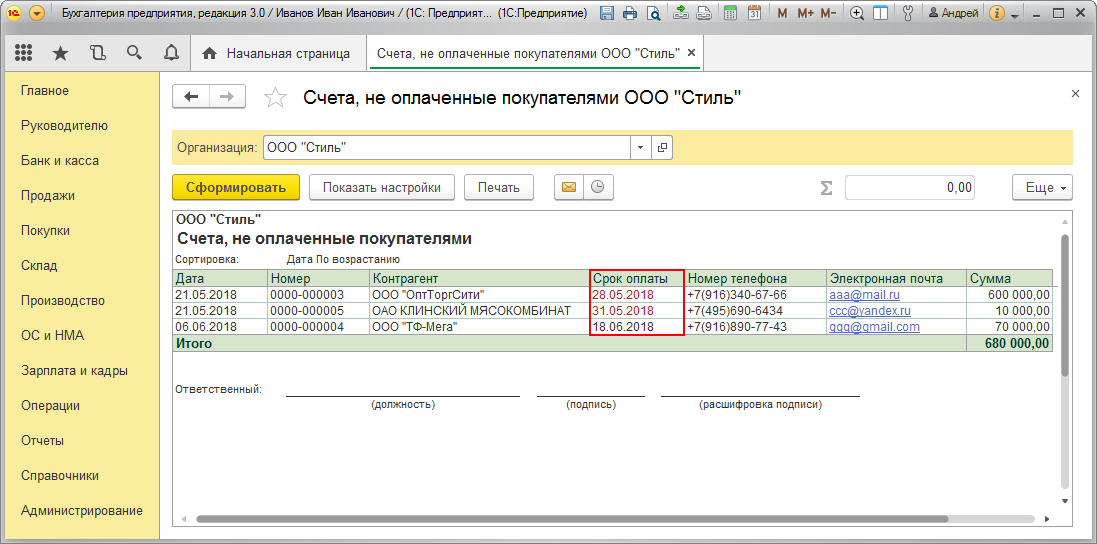Viewport: 1097px width, 544px height.
Task: Open the sections menu grid icon
Action: pyautogui.click(x=23, y=53)
